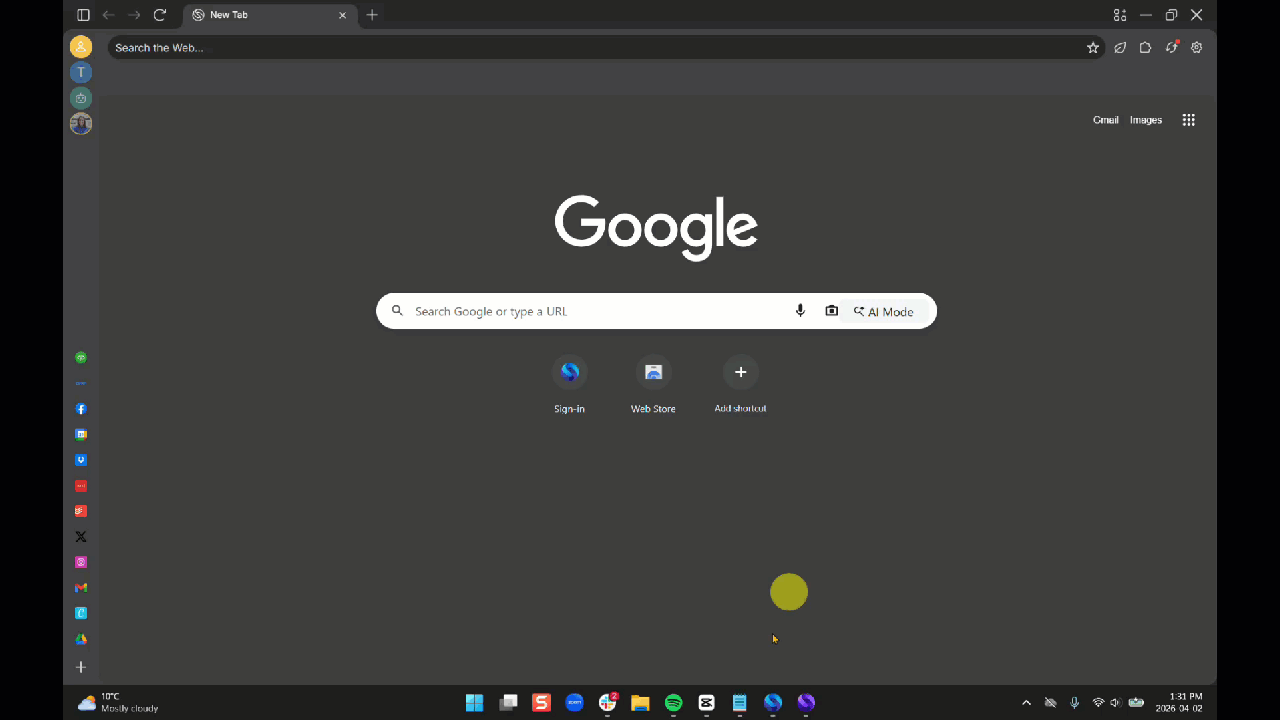
Task: Reload the current page
Action: (x=159, y=15)
